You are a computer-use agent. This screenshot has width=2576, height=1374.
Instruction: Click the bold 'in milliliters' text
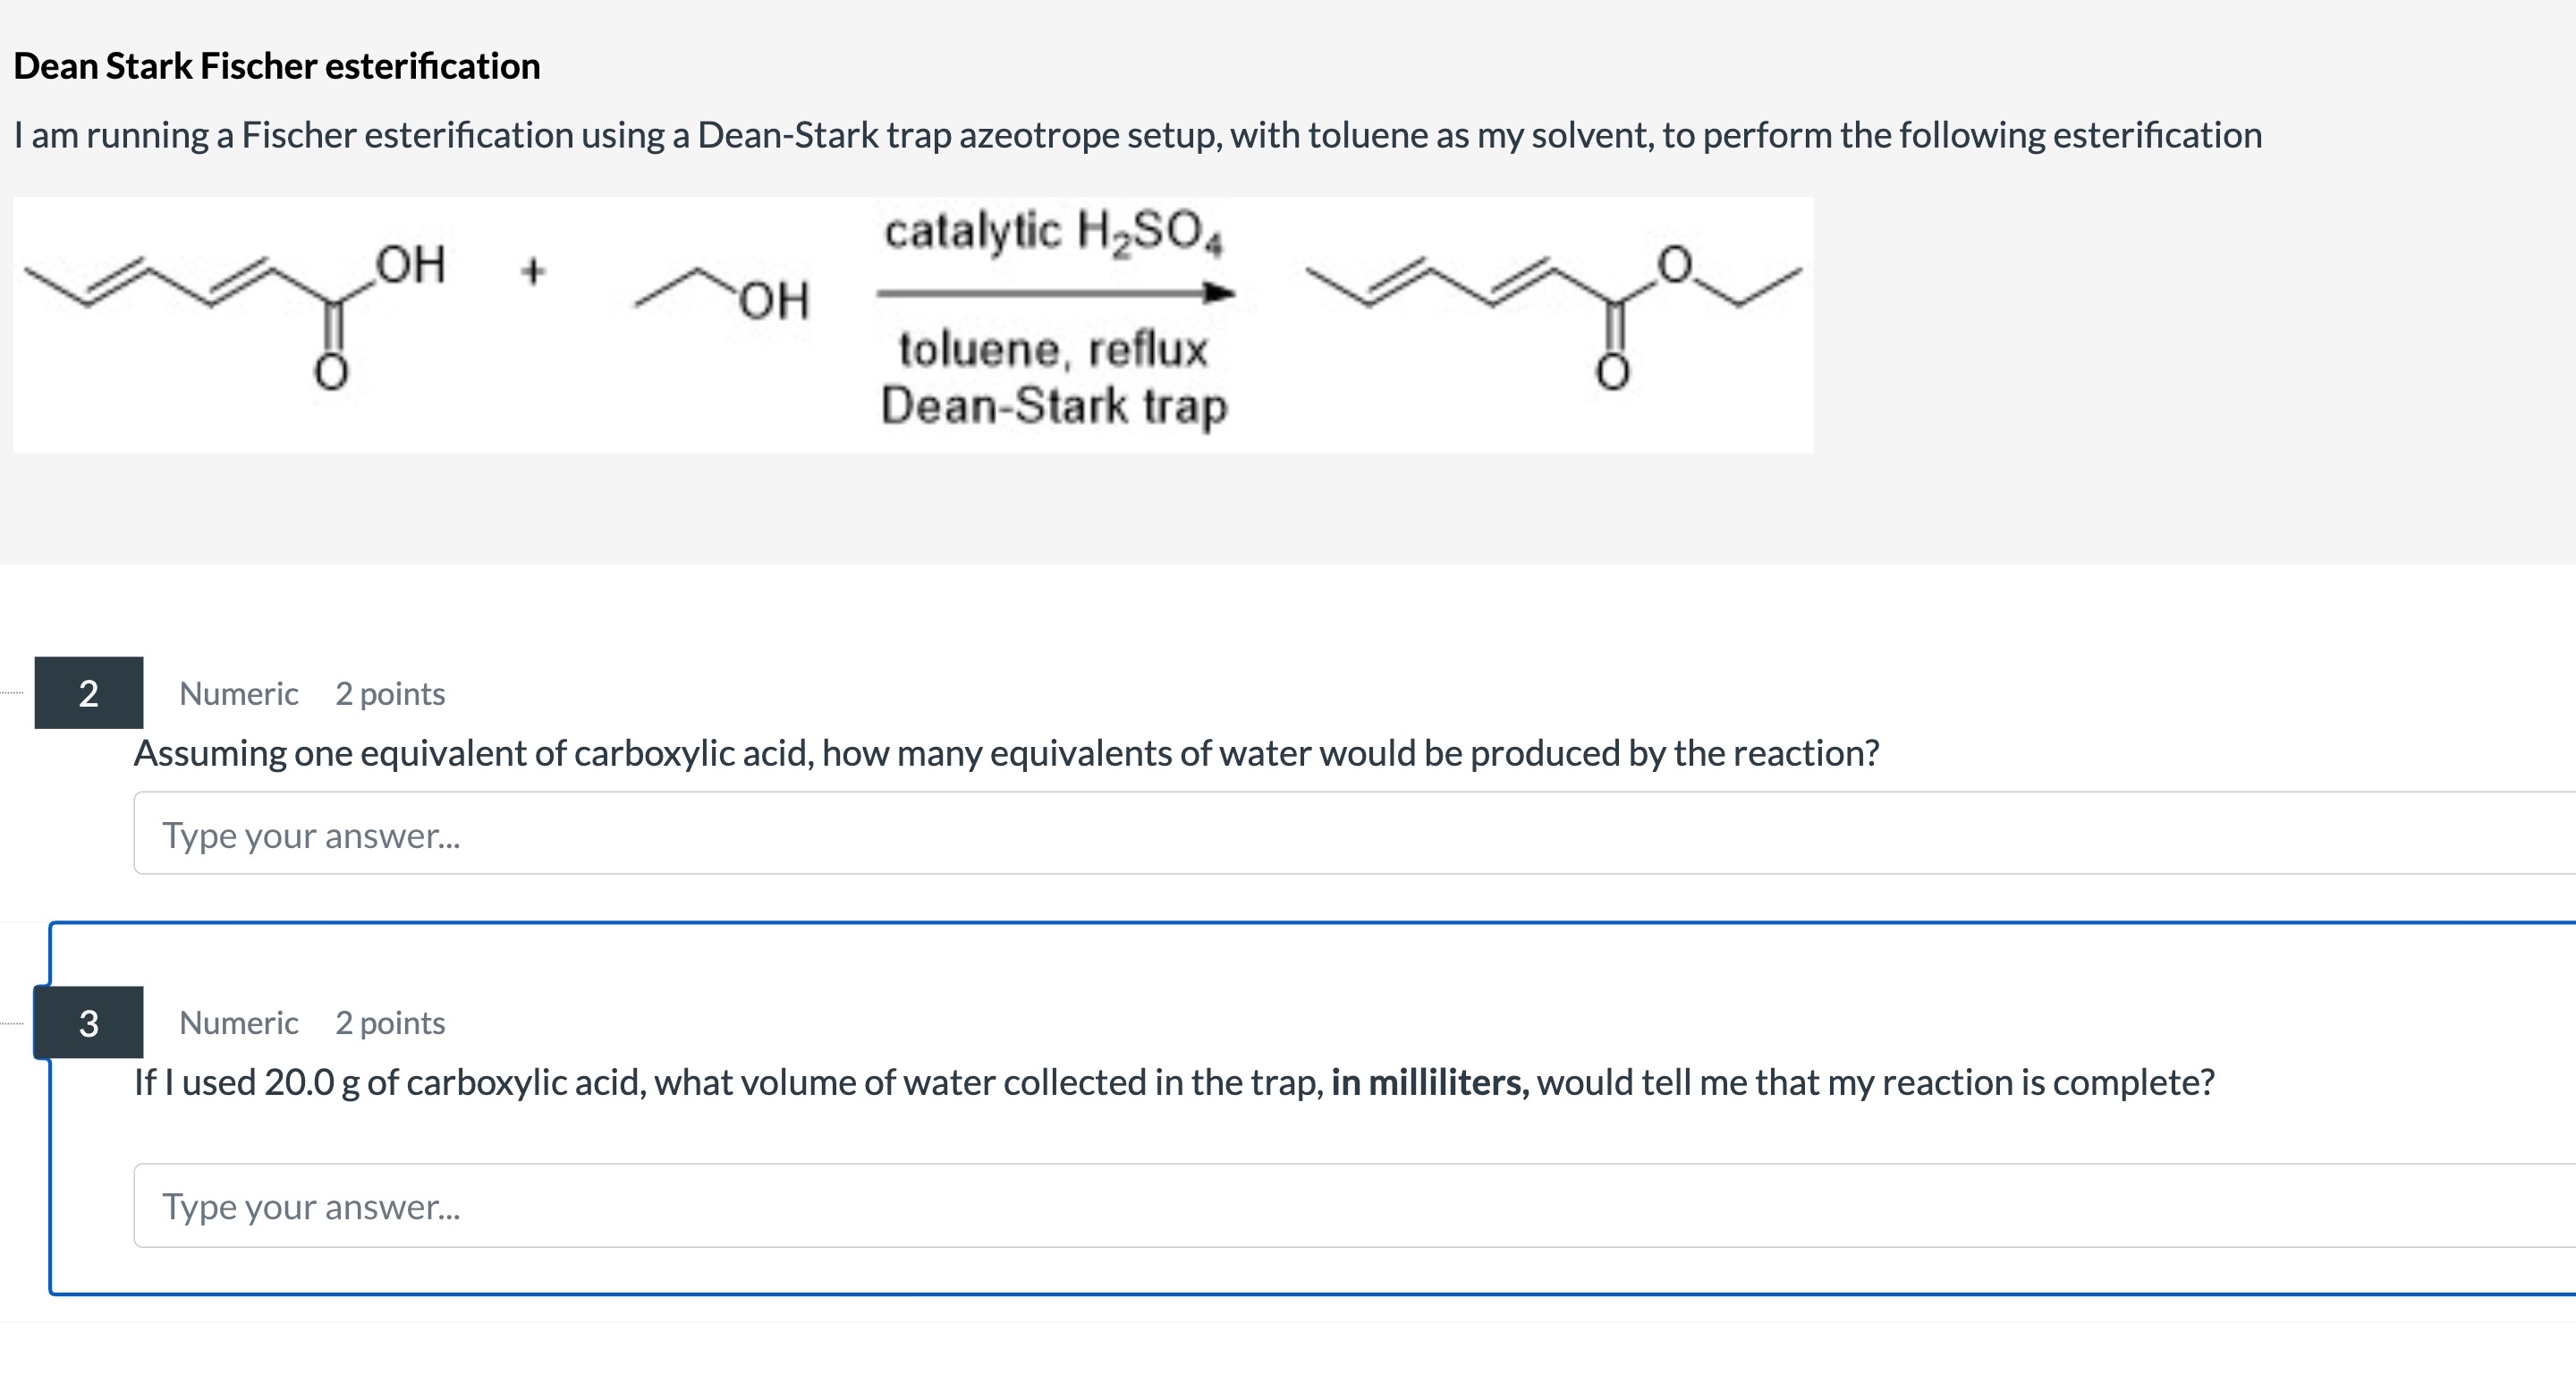pos(1429,1082)
